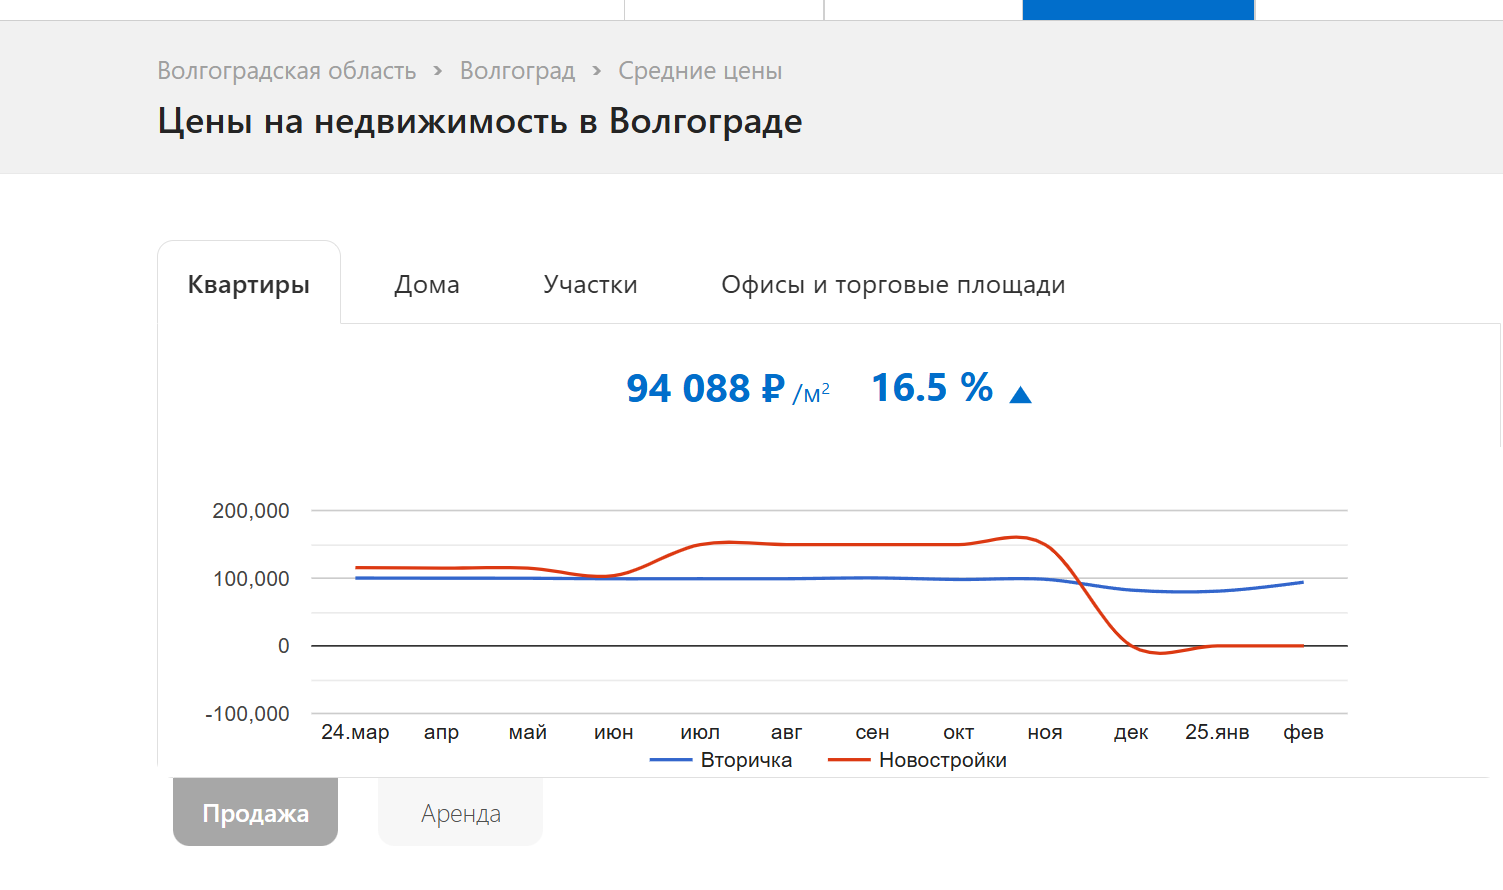Screen dimensions: 1503x890
Task: Click the 16.5 % change figure
Action: tap(932, 388)
